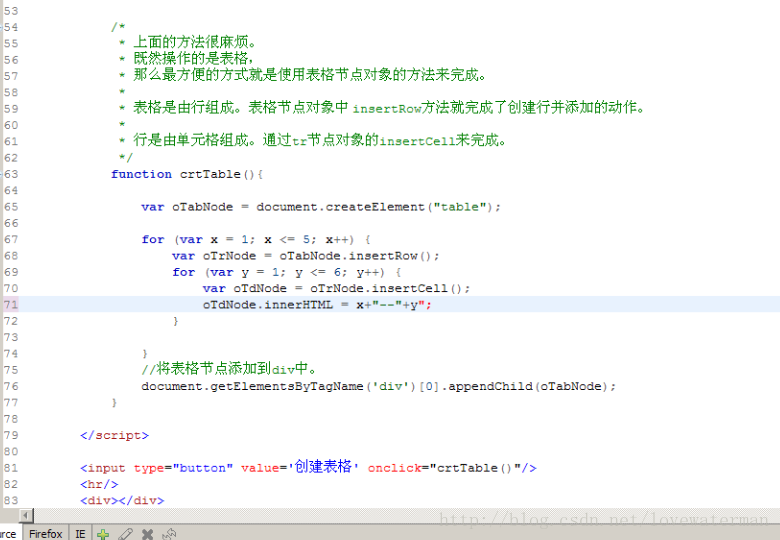Collapse the comment block at line 54
This screenshot has width=780, height=540.
click(x=1, y=27)
